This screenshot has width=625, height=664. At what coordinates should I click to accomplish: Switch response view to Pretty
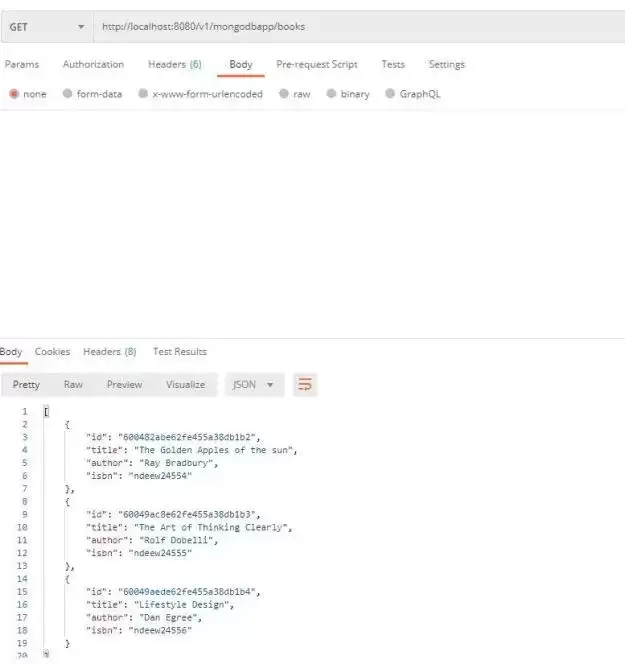[x=26, y=385]
